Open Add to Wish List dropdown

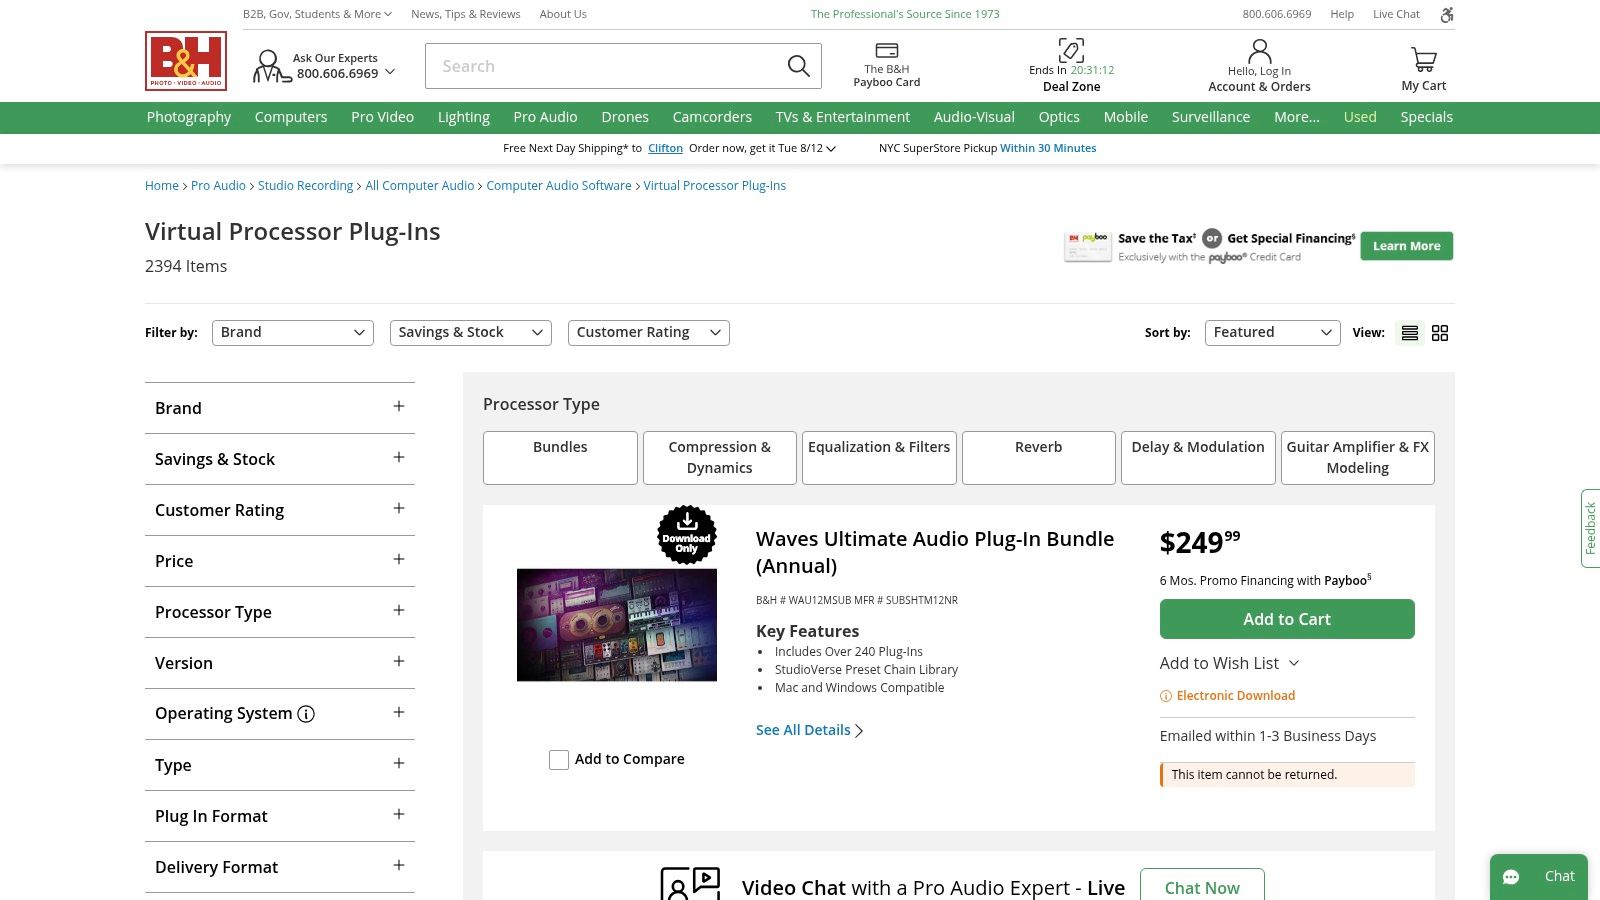1229,663
